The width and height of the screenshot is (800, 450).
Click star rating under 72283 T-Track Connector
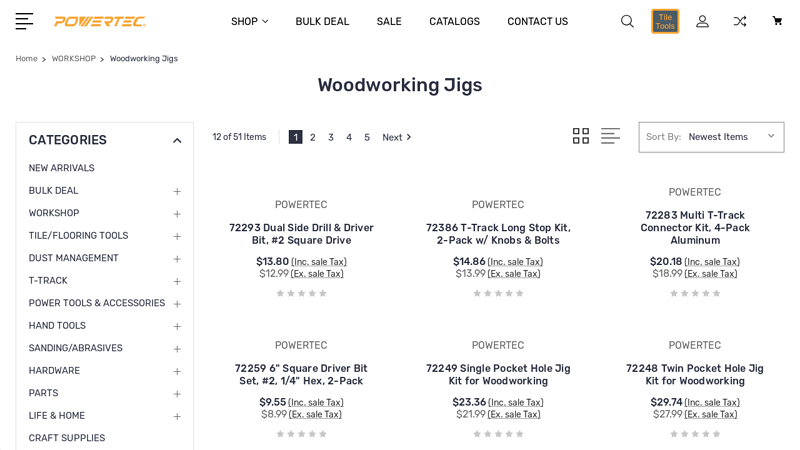(x=695, y=293)
